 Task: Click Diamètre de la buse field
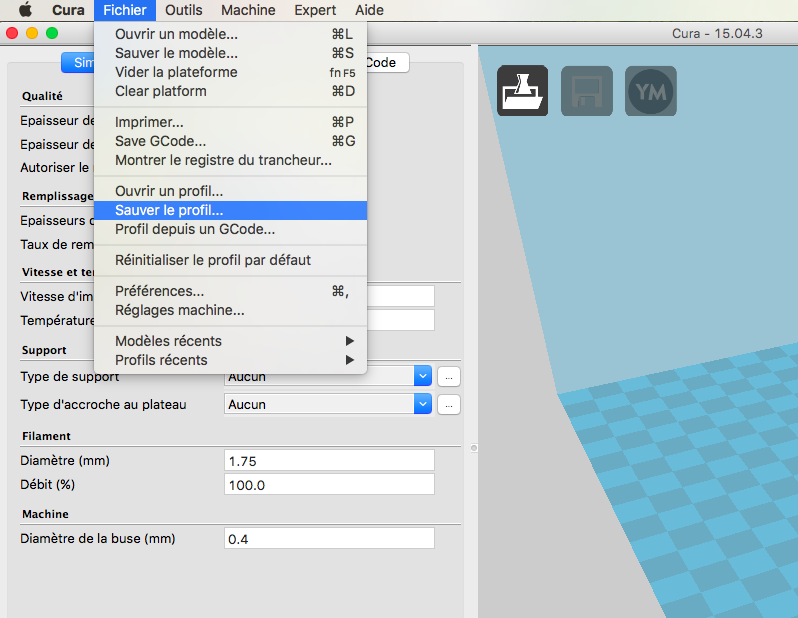tap(329, 539)
